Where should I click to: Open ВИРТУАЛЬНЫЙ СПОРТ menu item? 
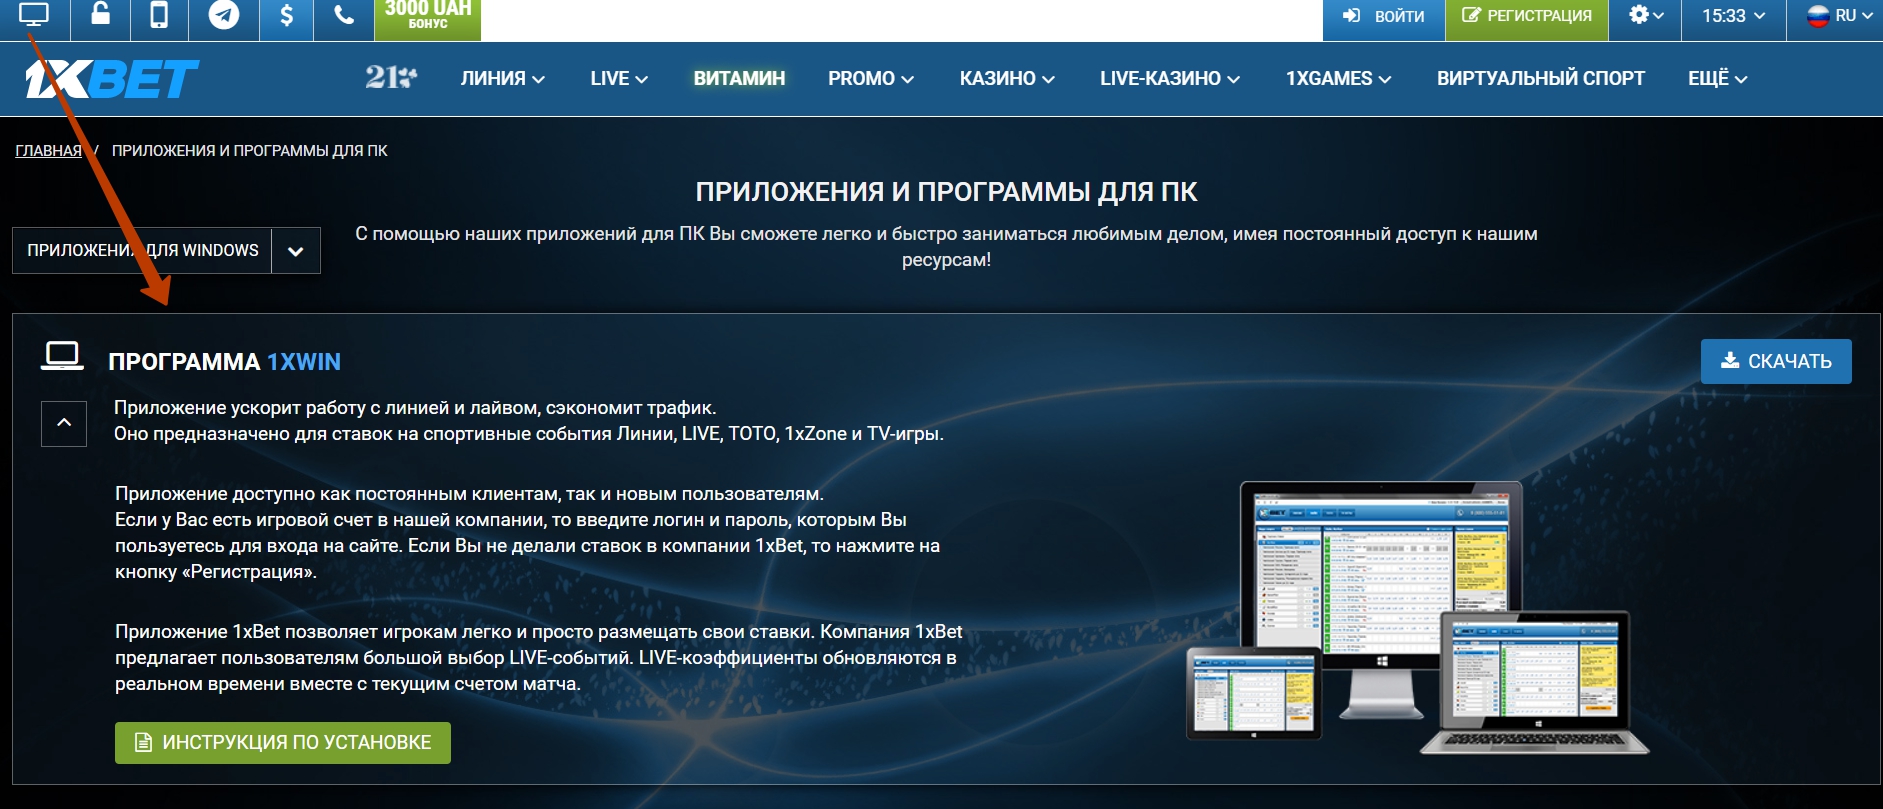click(x=1541, y=78)
